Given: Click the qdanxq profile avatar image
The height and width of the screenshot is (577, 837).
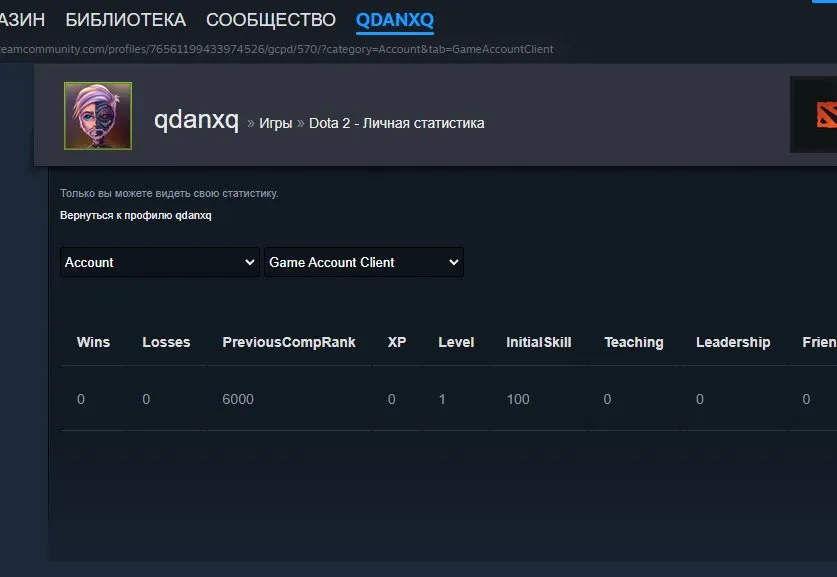Looking at the screenshot, I should point(98,116).
